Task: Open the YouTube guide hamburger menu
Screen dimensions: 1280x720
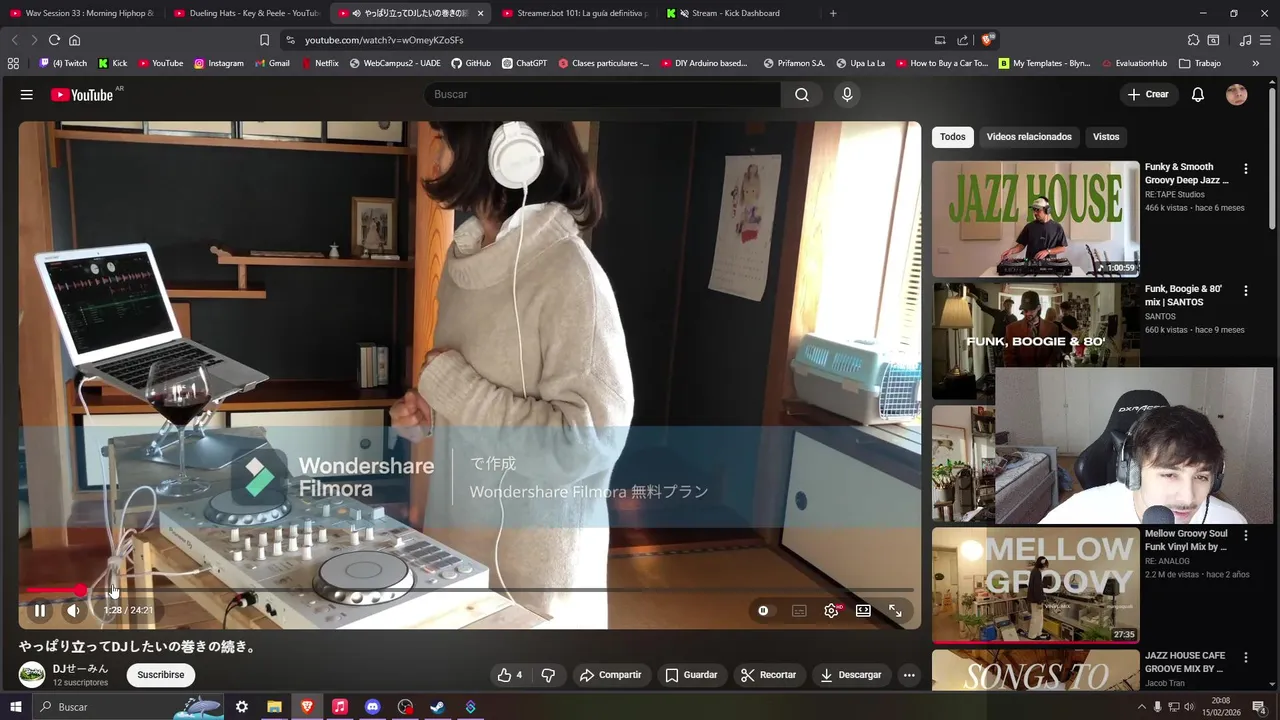Action: pos(27,94)
